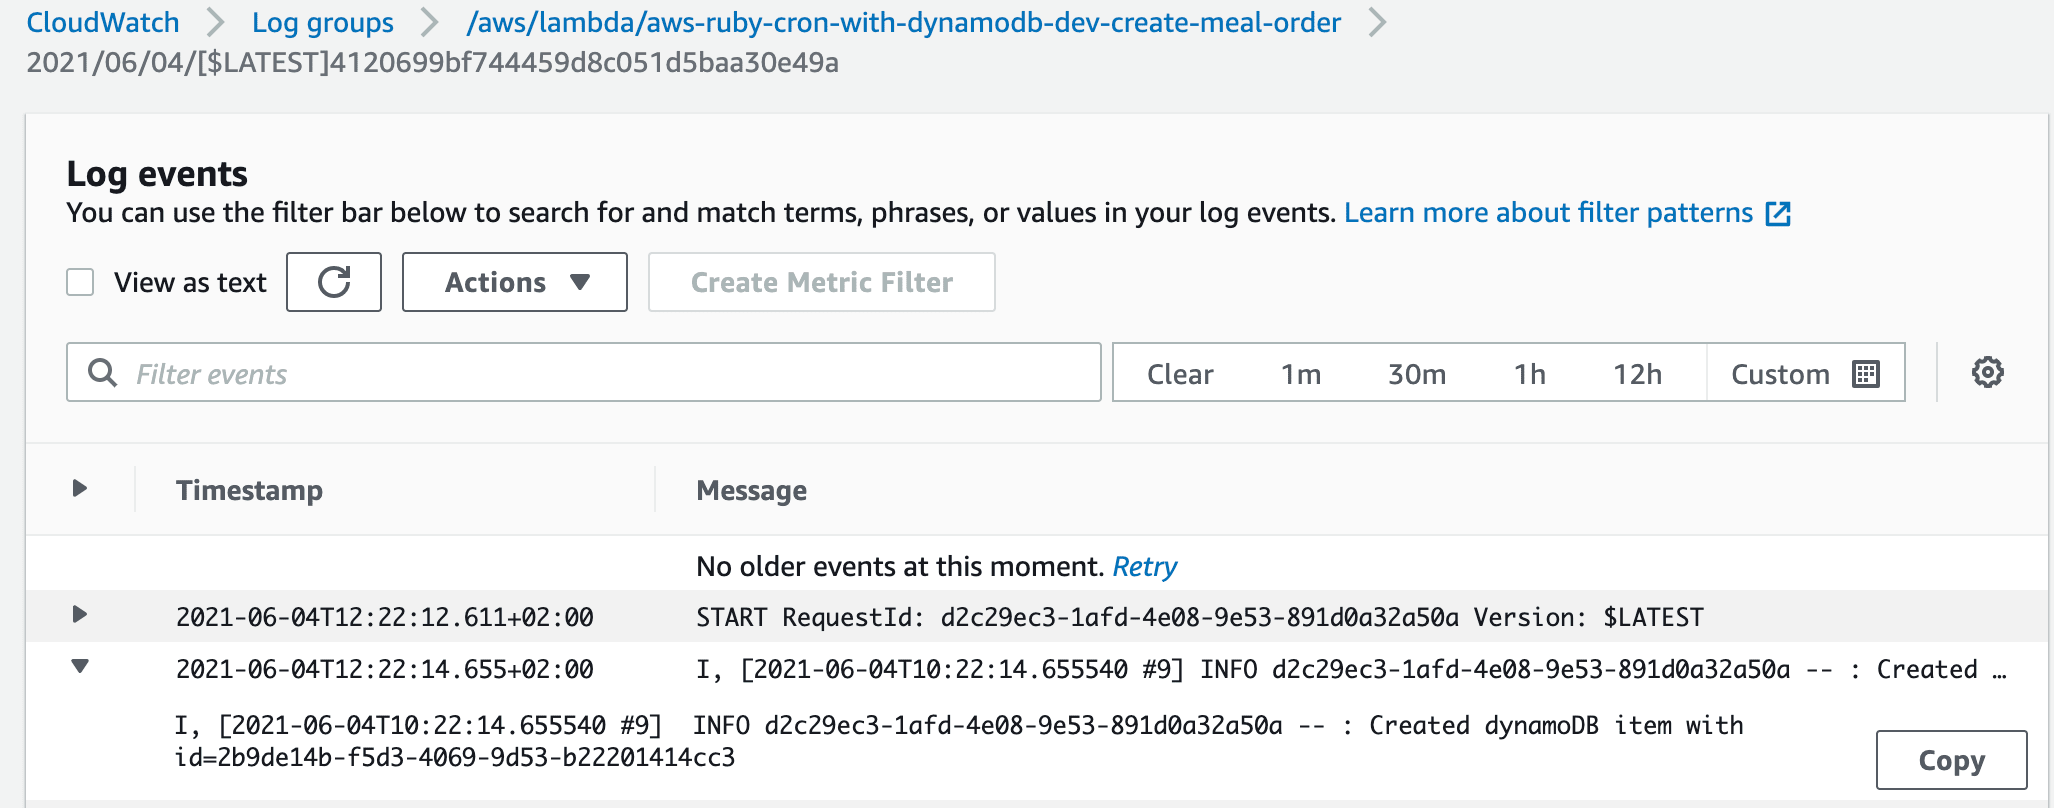Go to Log groups breadcrumb link
Screen dimensions: 2054x808
coord(323,22)
